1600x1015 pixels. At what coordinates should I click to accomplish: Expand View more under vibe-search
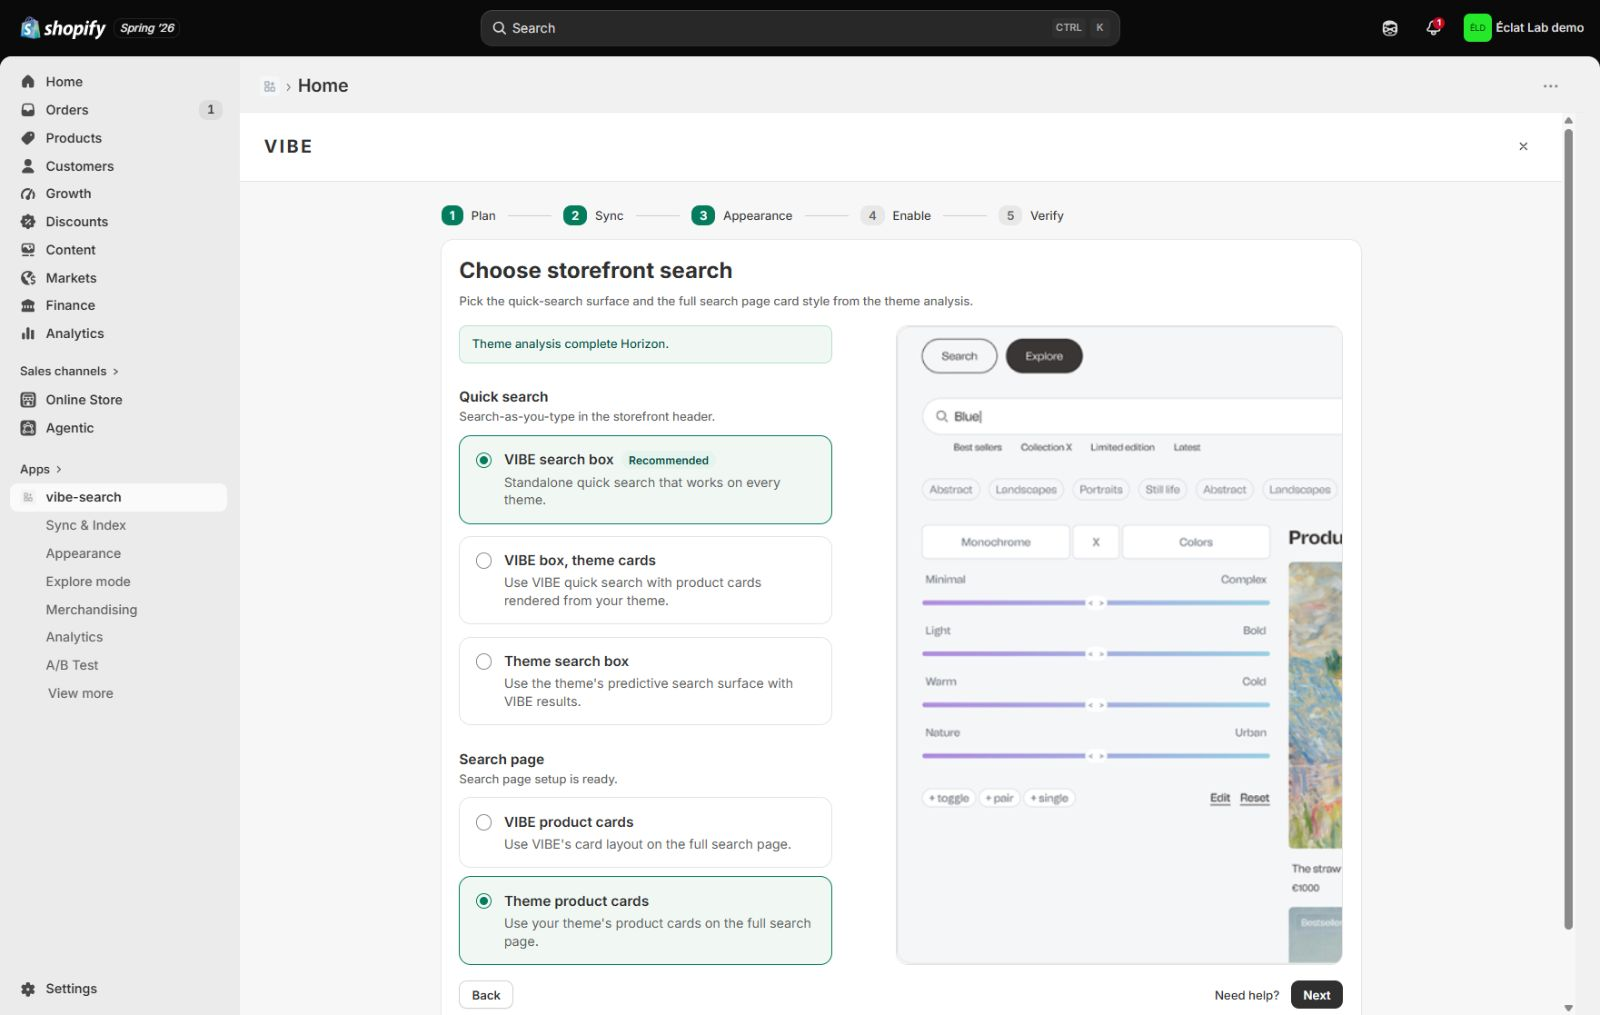(x=80, y=693)
